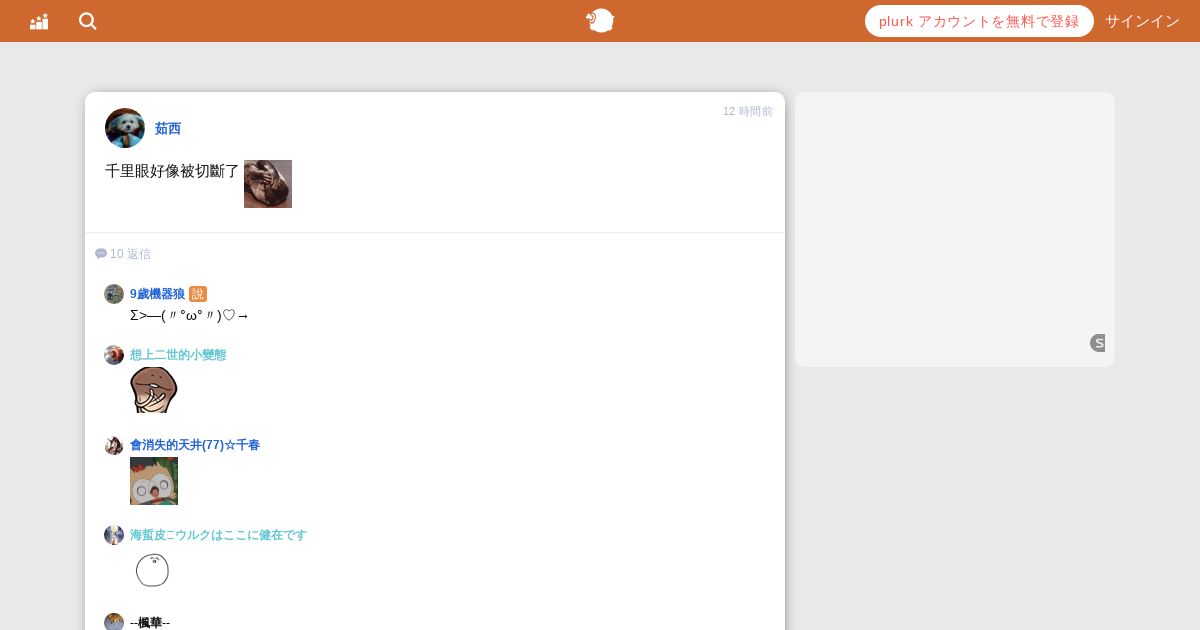Screen dimensions: 1200x630
Task: Click the S badge icon in the ad panel
Action: (x=1098, y=343)
